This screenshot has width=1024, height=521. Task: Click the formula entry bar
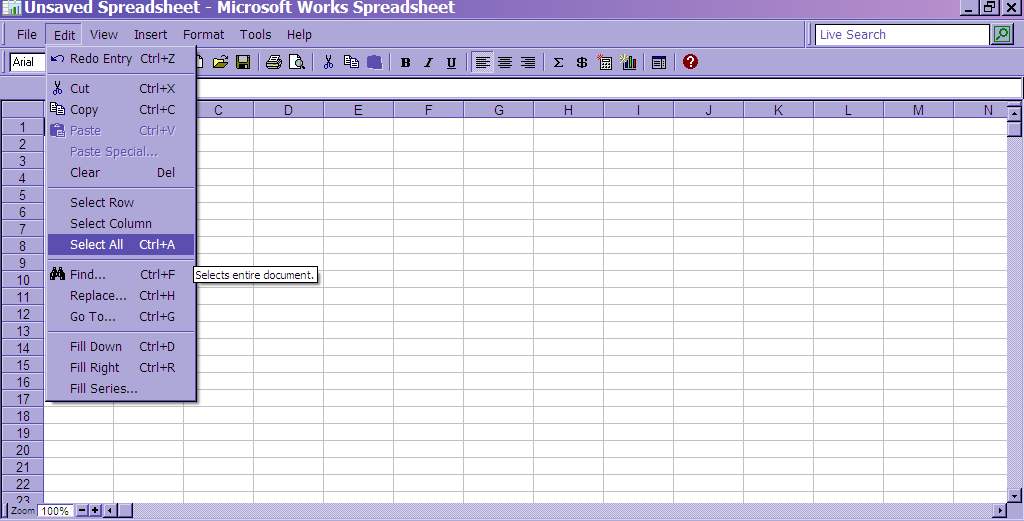[609, 88]
